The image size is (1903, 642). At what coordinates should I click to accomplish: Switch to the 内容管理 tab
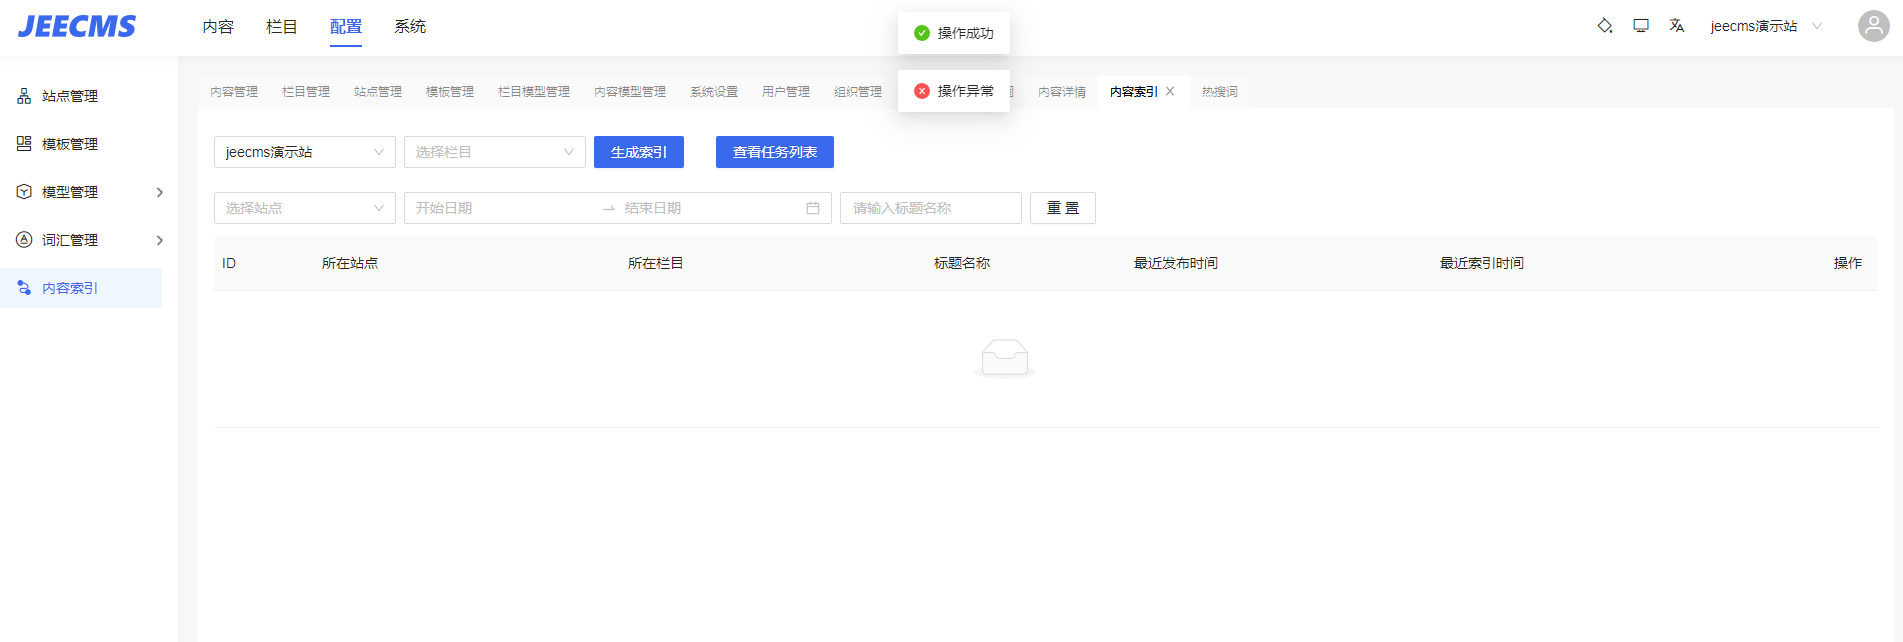pyautogui.click(x=234, y=92)
